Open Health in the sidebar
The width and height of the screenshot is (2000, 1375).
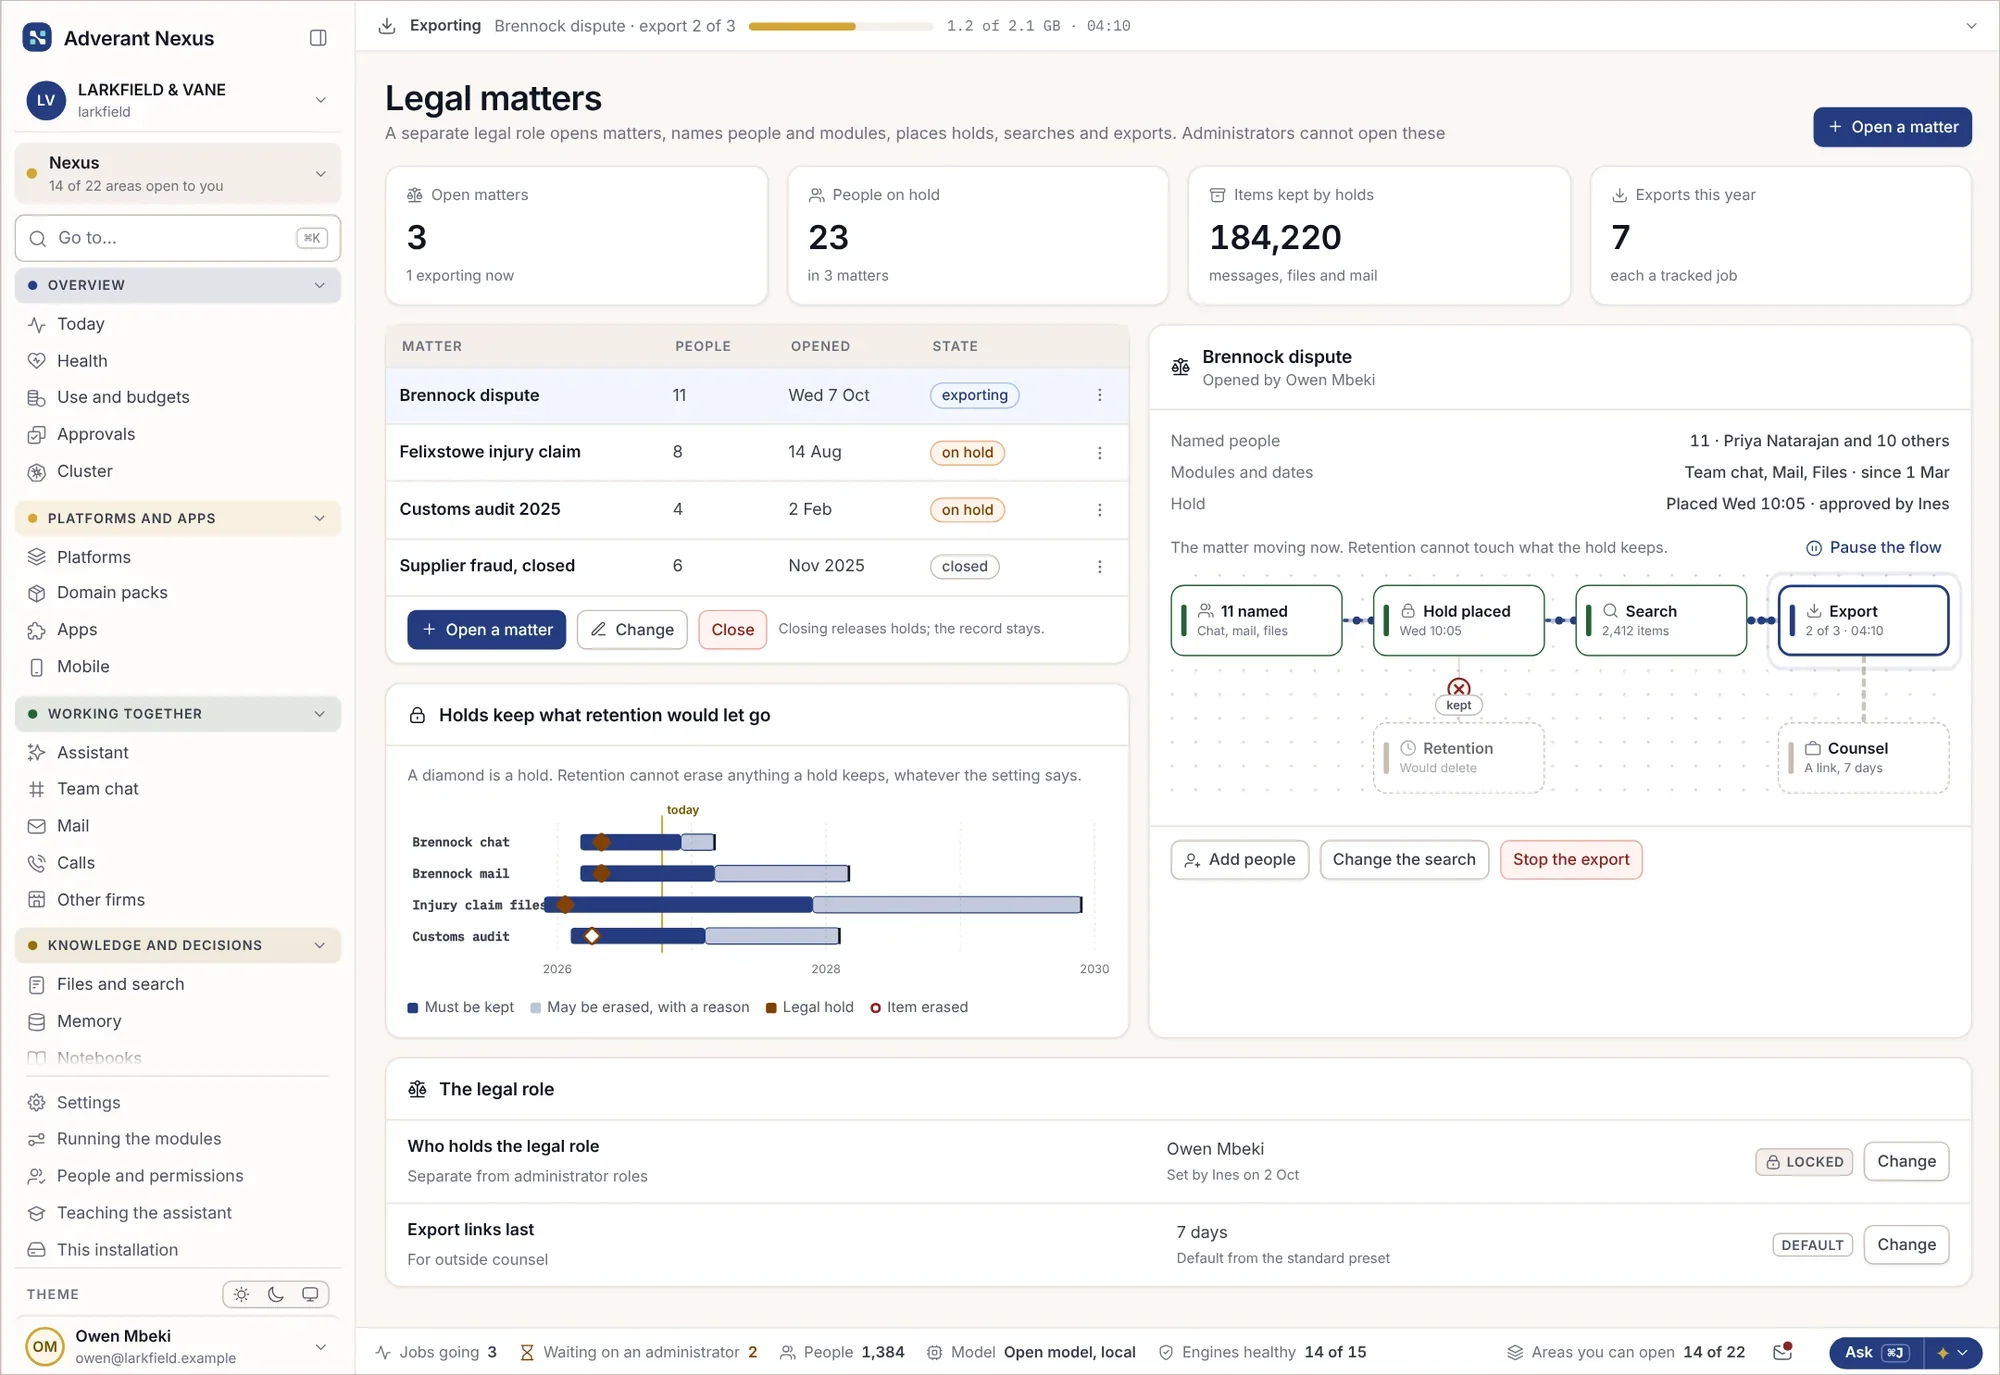point(82,361)
